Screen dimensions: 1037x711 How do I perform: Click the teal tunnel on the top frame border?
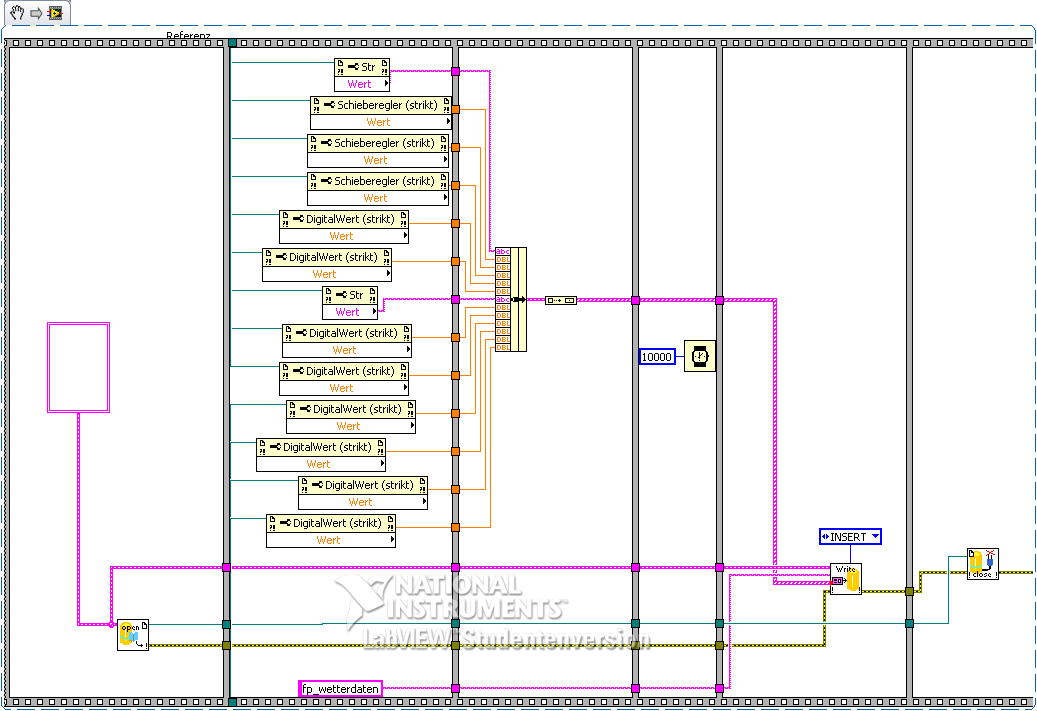point(232,43)
